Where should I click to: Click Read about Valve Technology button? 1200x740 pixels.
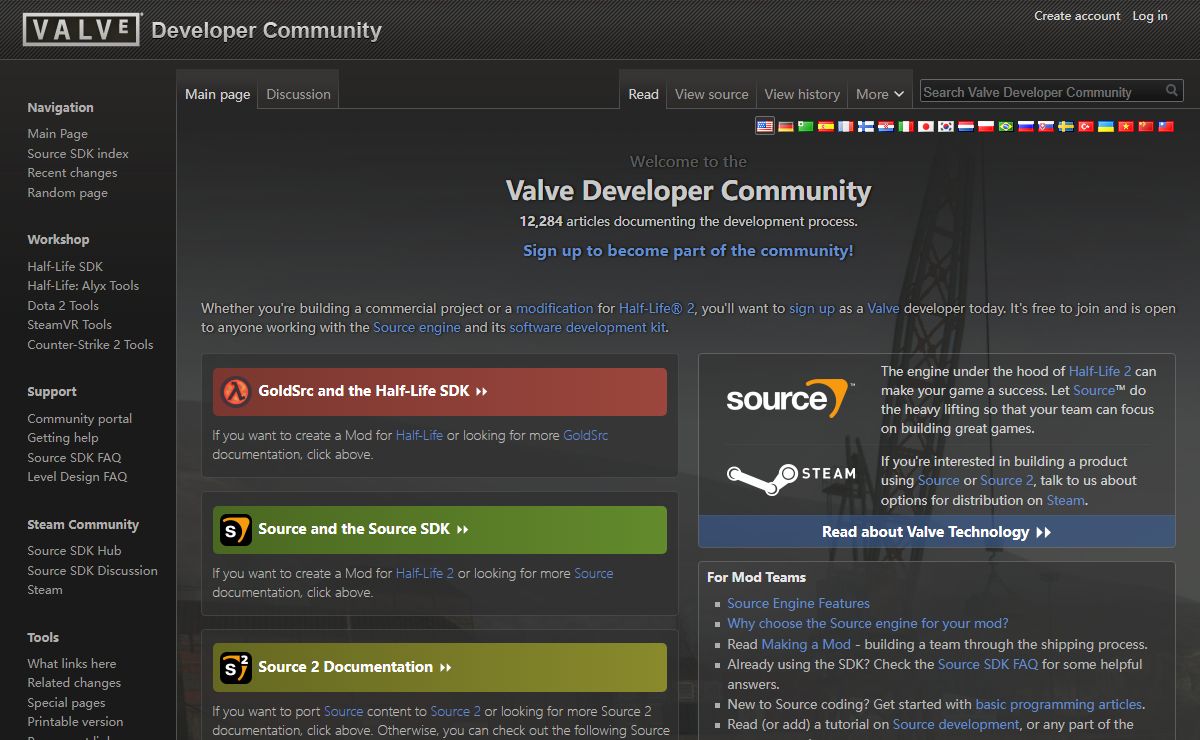point(937,532)
